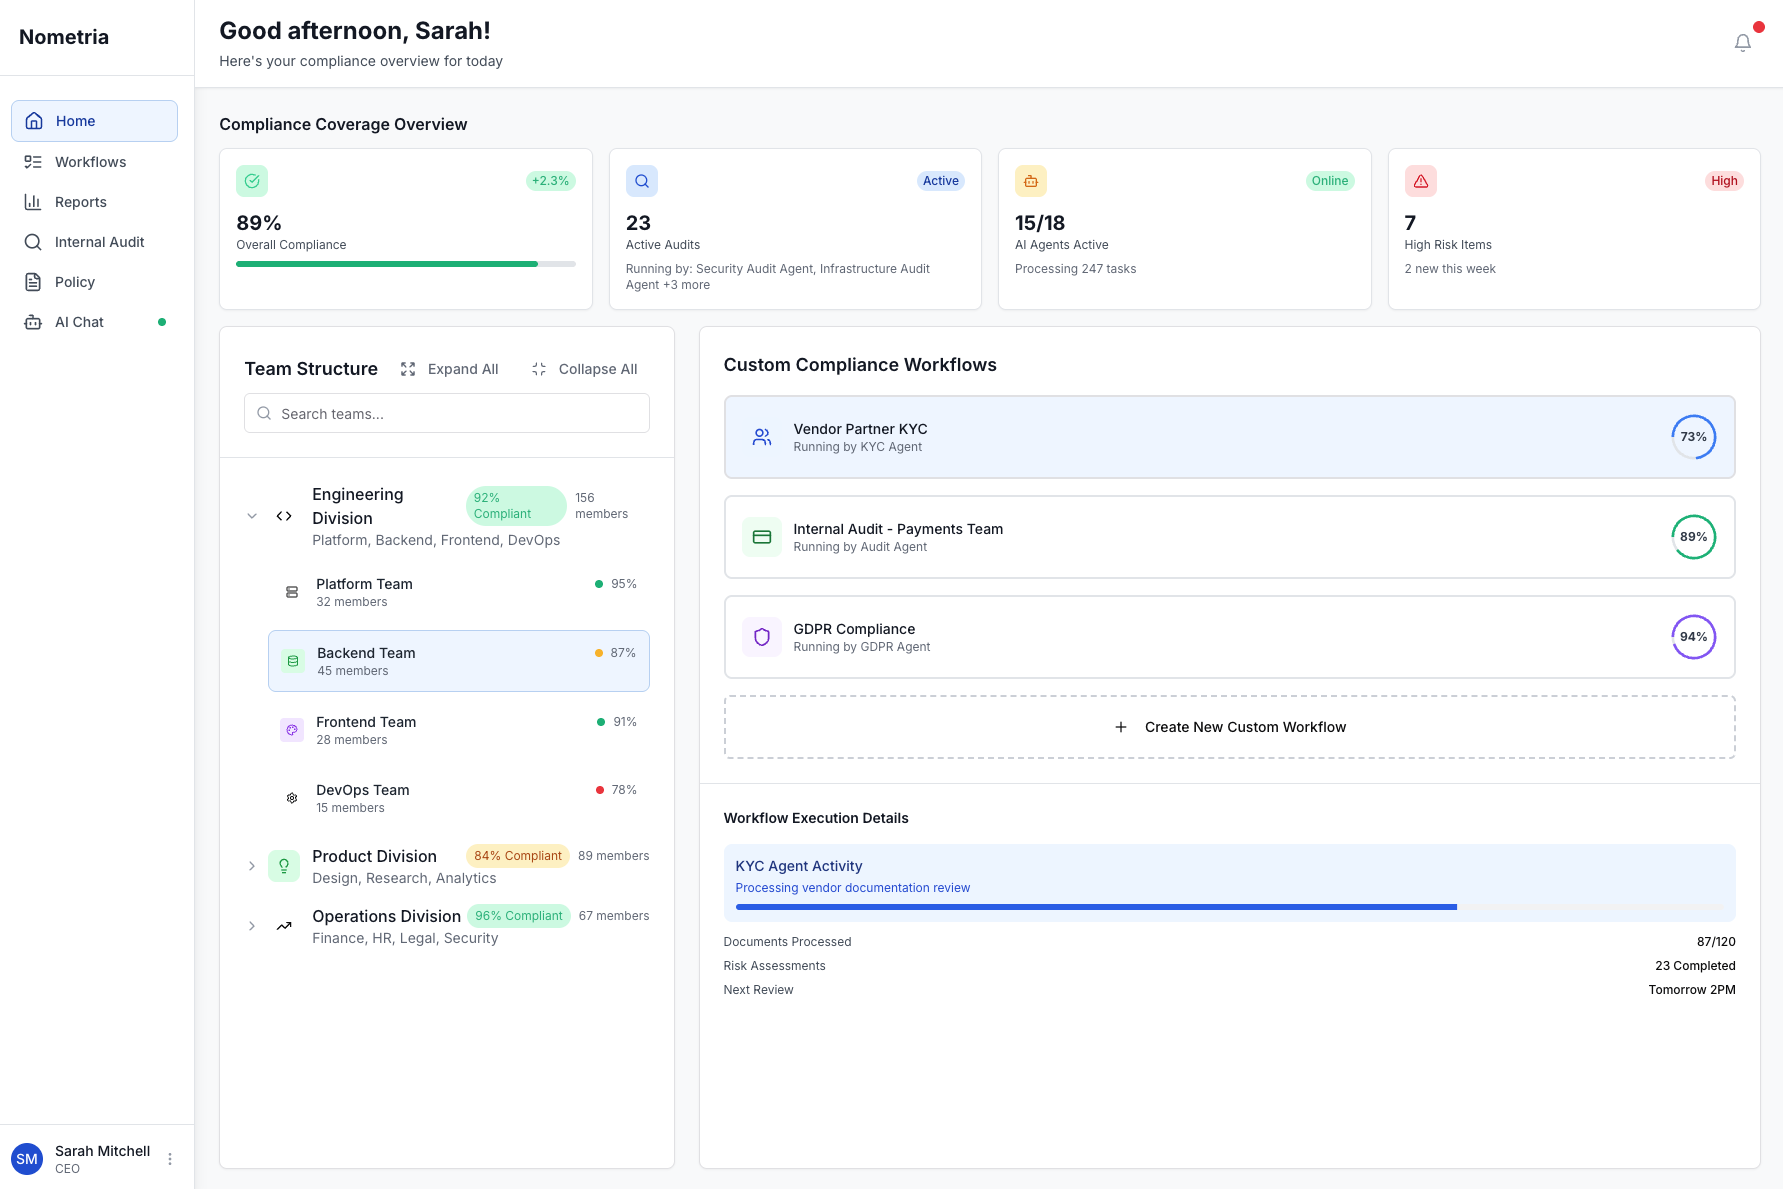Viewport: 1783px width, 1189px height.
Task: Click the AI Agents Active bot icon
Action: click(1031, 181)
